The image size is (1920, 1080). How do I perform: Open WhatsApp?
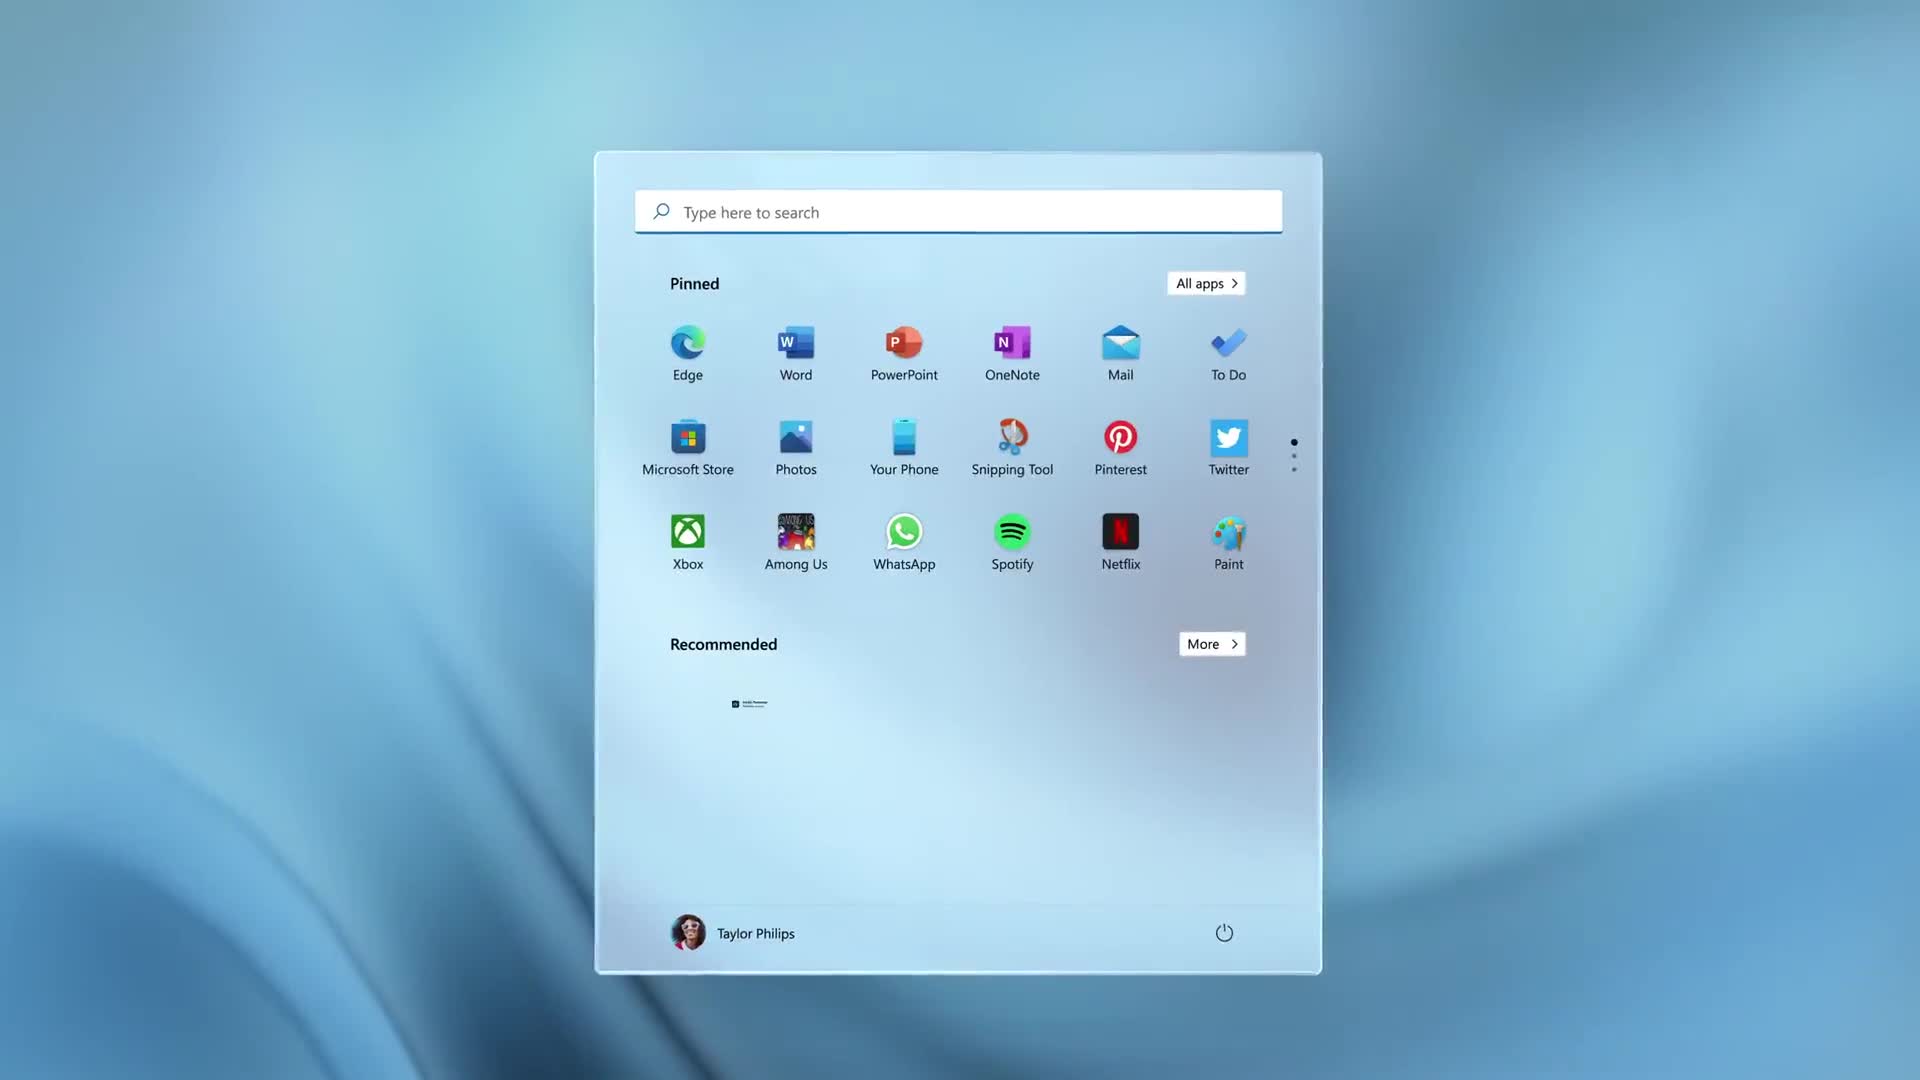click(x=903, y=531)
